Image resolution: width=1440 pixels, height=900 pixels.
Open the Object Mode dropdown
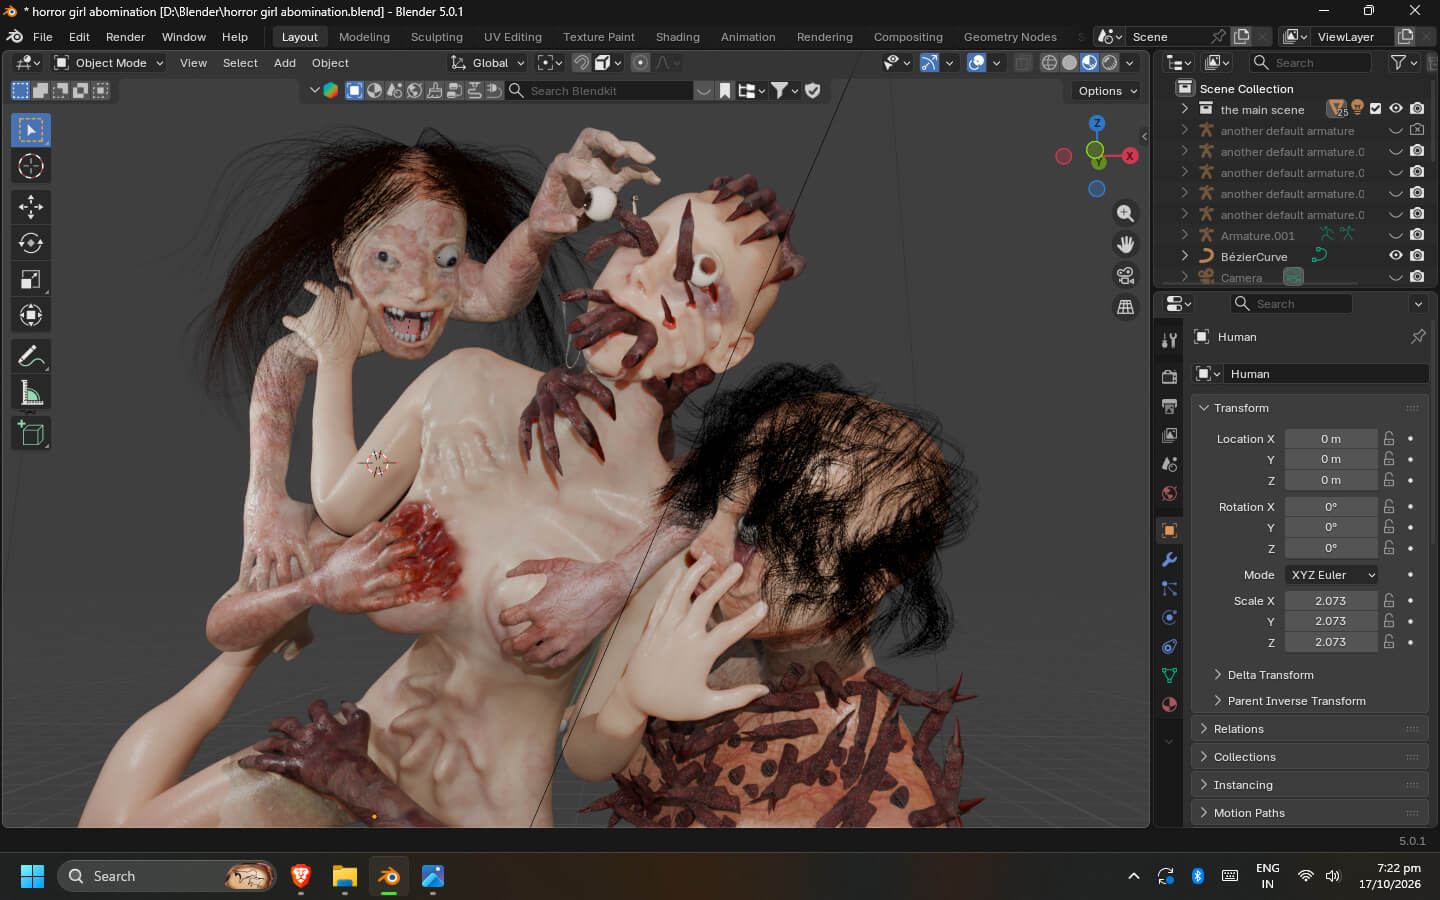[109, 62]
